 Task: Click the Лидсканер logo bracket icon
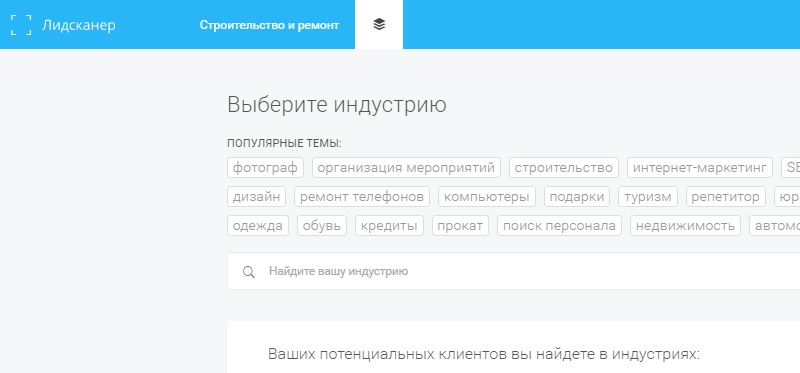[21, 24]
